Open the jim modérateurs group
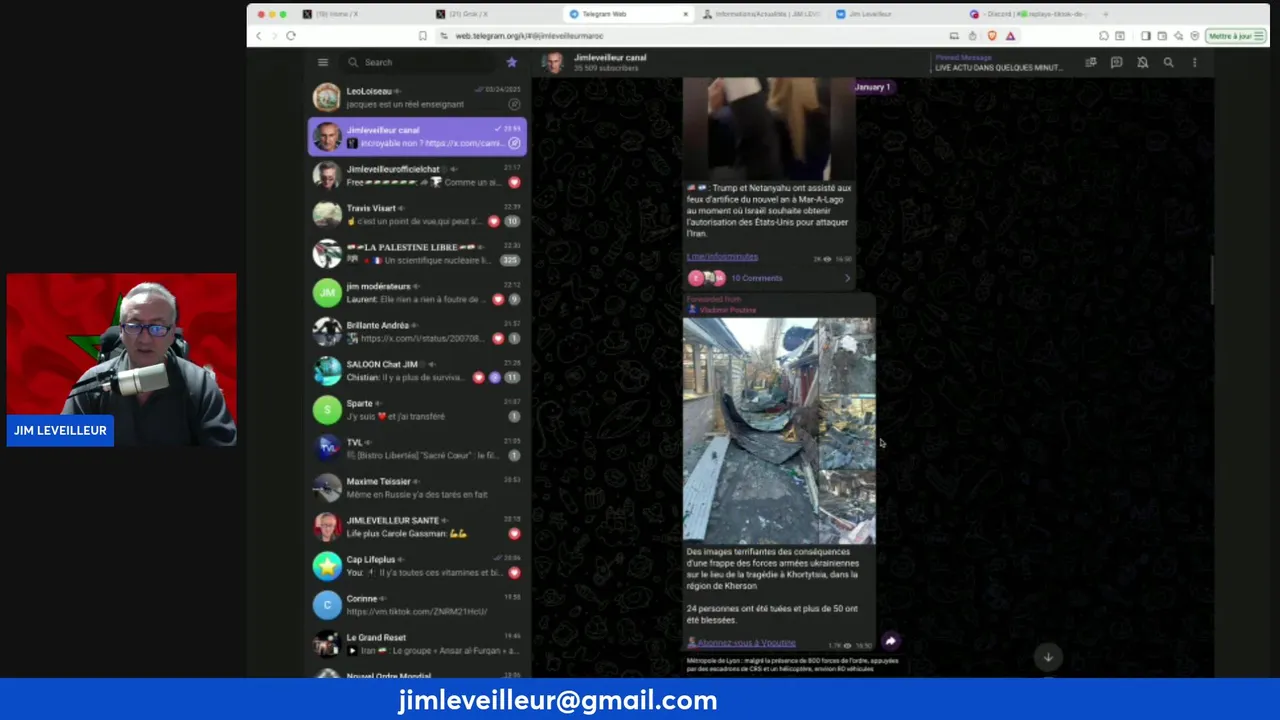 click(x=417, y=292)
